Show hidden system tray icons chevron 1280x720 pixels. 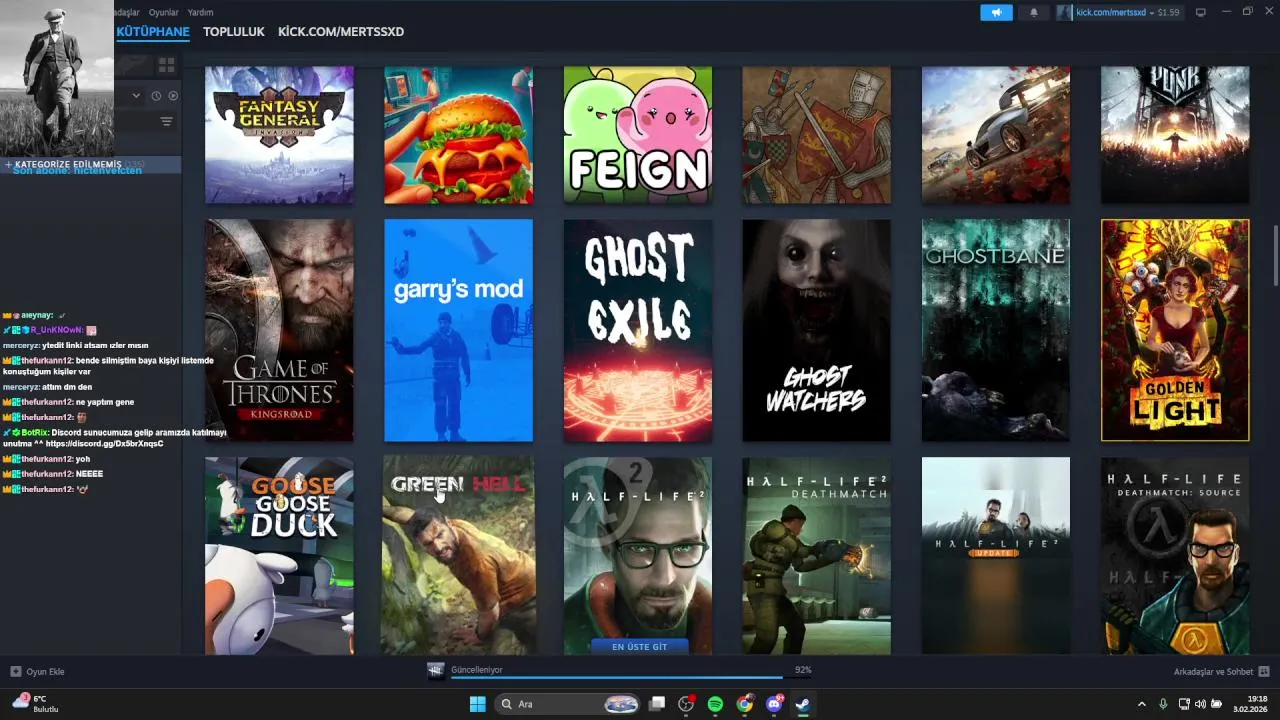point(1142,704)
